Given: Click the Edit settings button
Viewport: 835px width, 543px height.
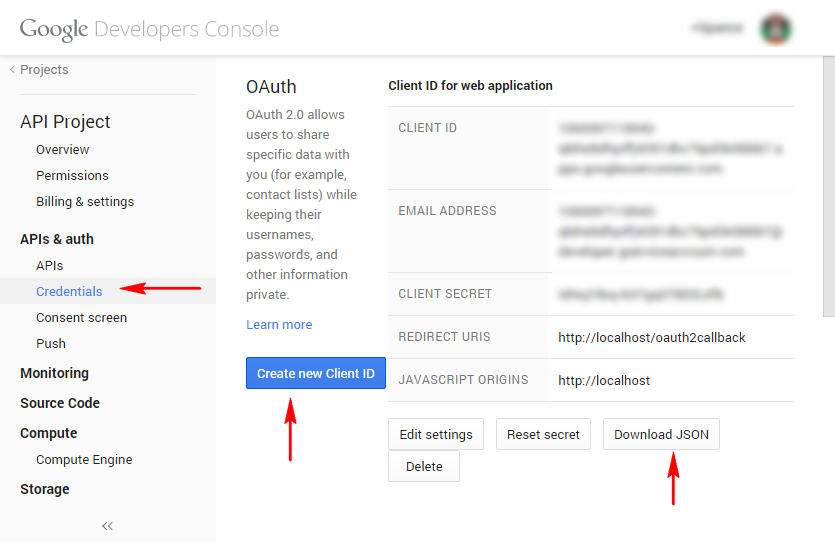Looking at the screenshot, I should (x=436, y=434).
